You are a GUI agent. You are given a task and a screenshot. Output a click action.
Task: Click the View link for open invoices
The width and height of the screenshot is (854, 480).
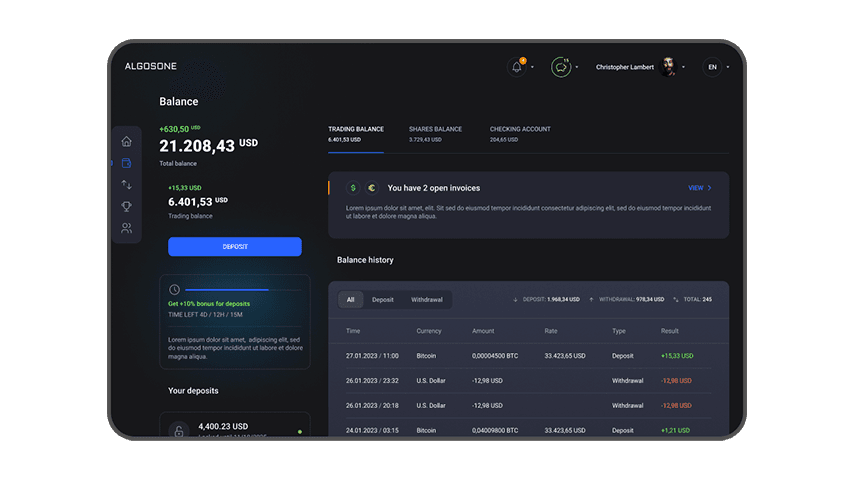click(699, 187)
